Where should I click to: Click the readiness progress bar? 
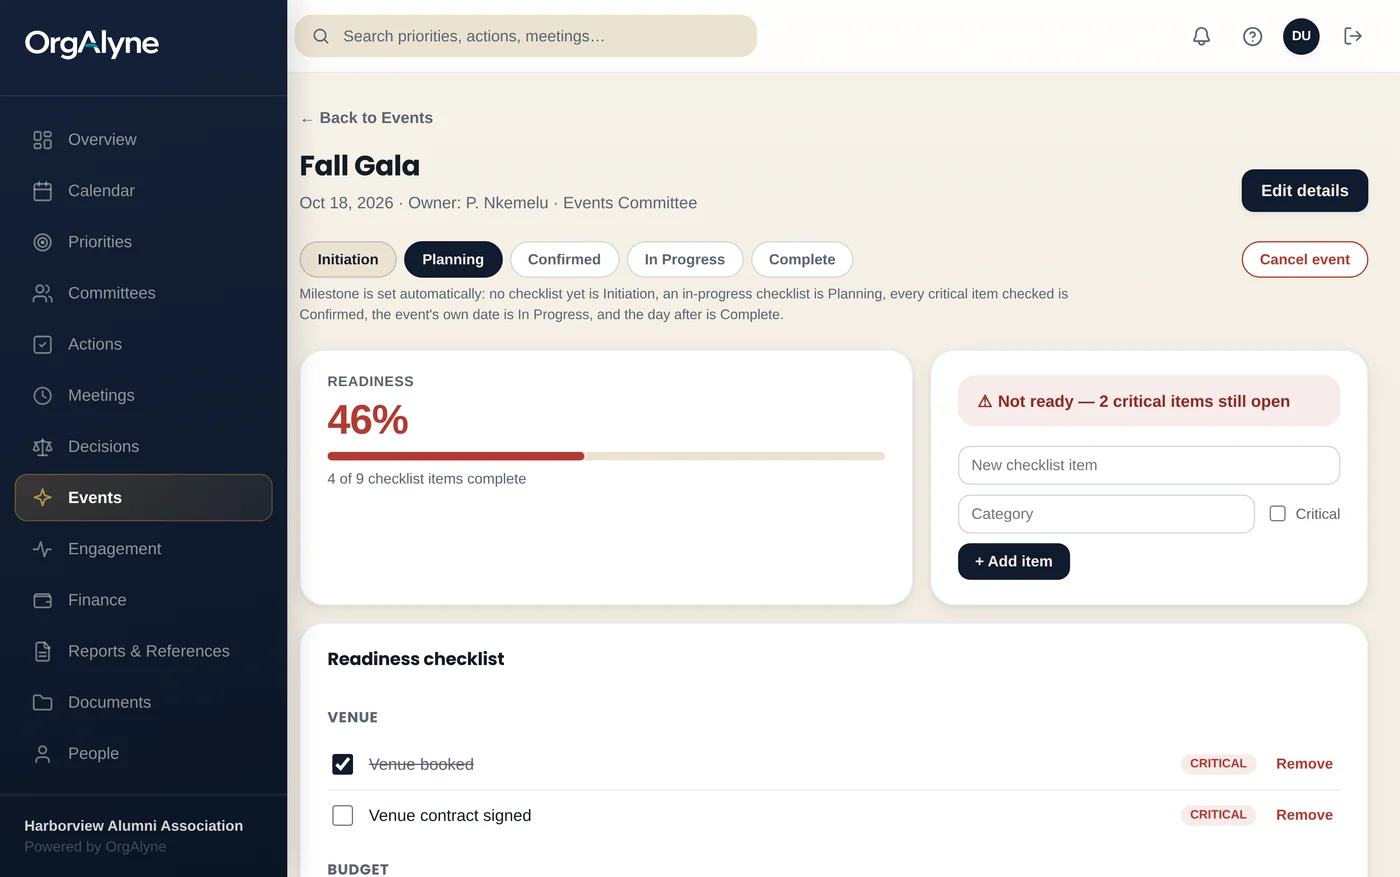click(x=606, y=456)
